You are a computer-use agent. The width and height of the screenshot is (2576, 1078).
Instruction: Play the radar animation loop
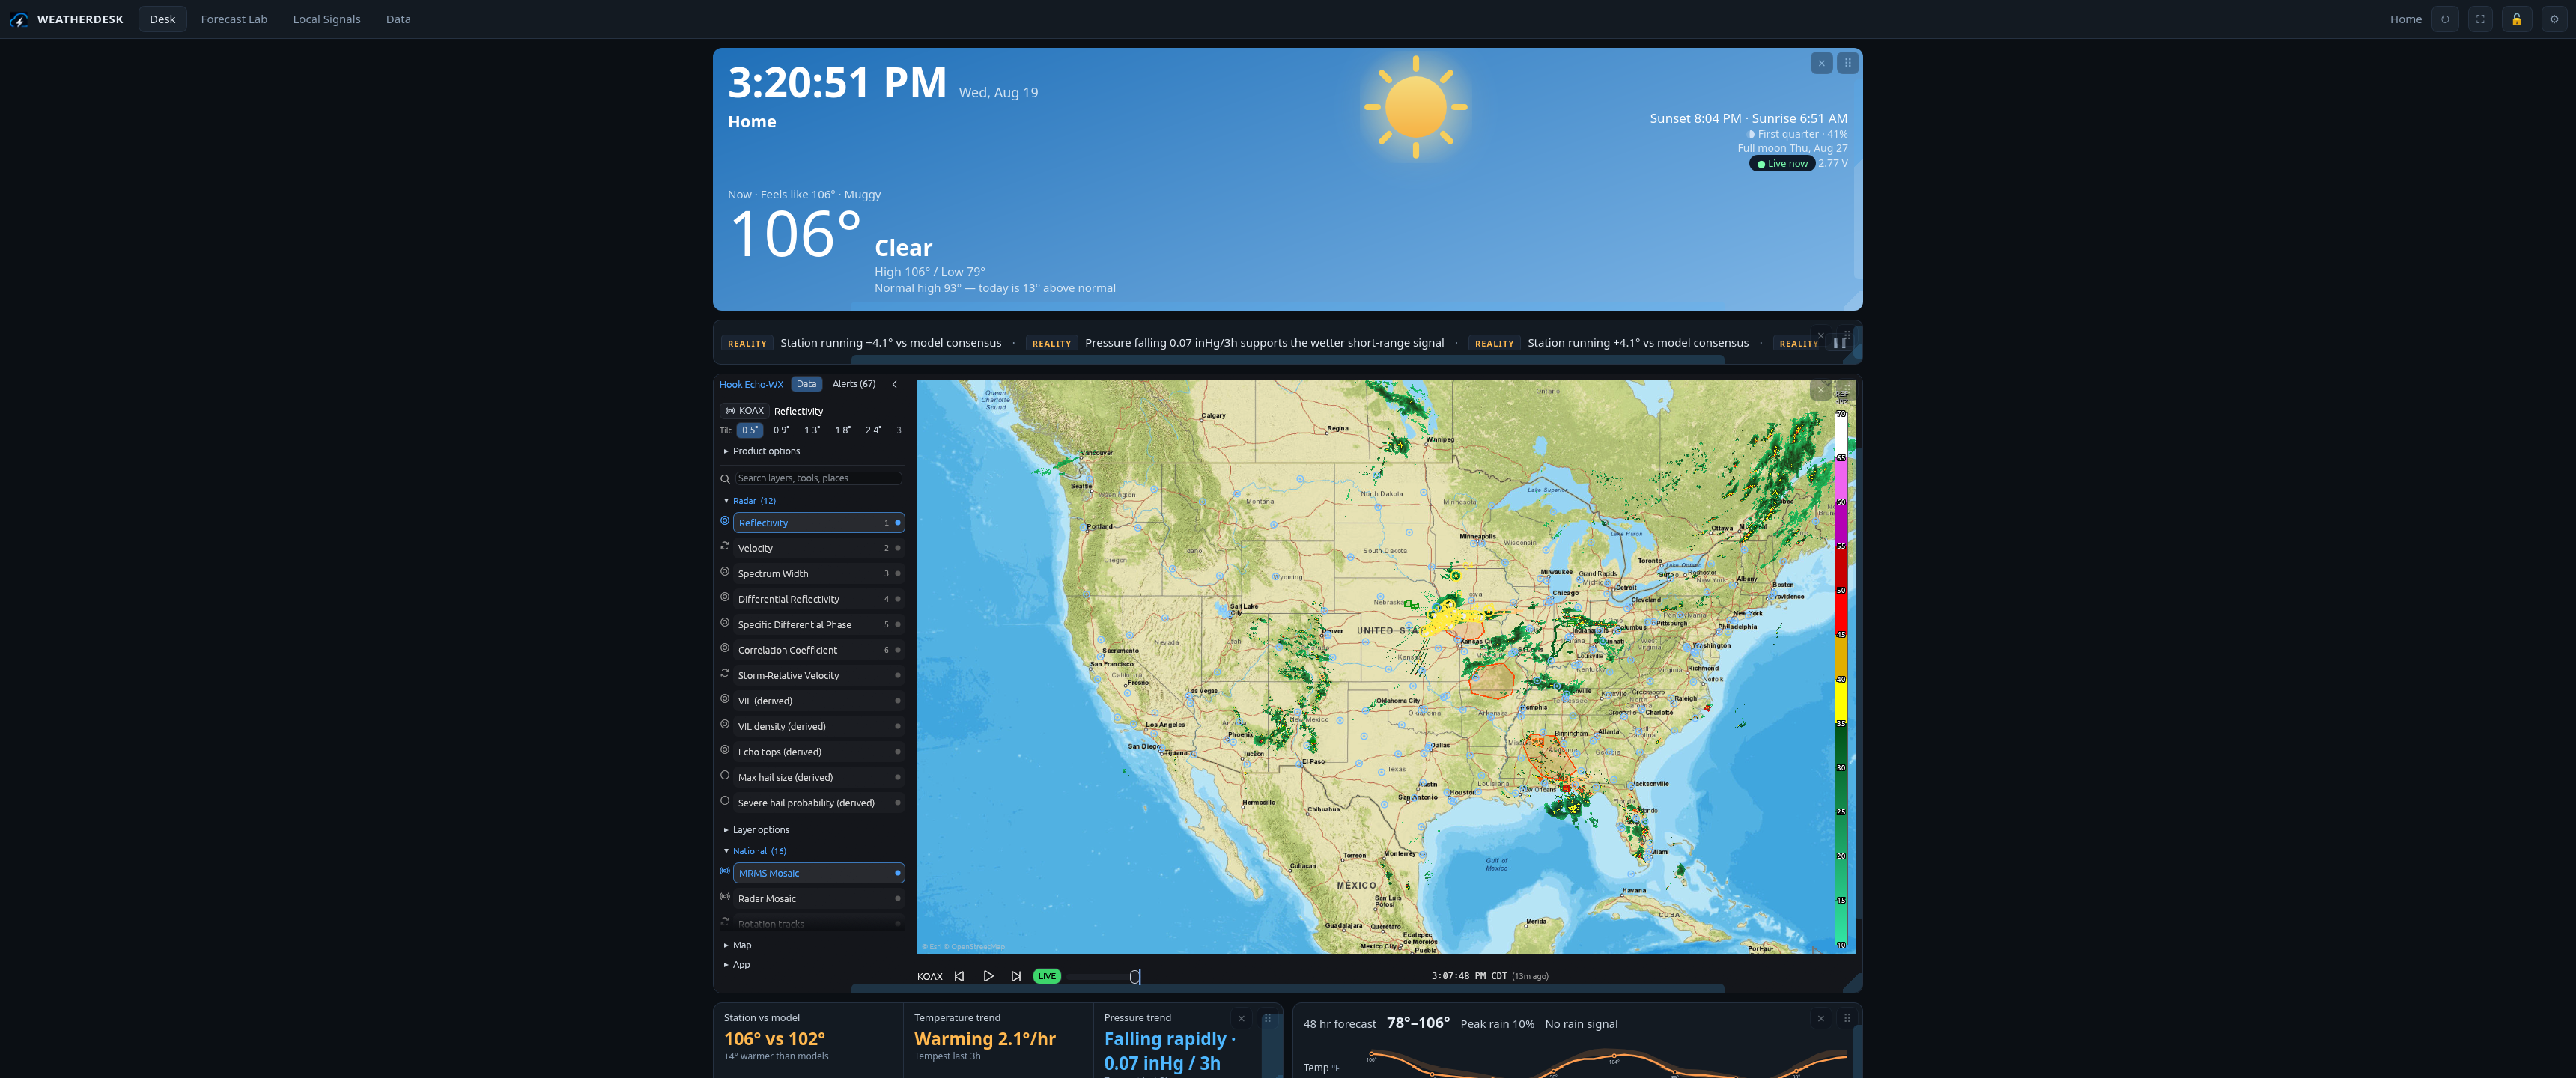pyautogui.click(x=988, y=976)
